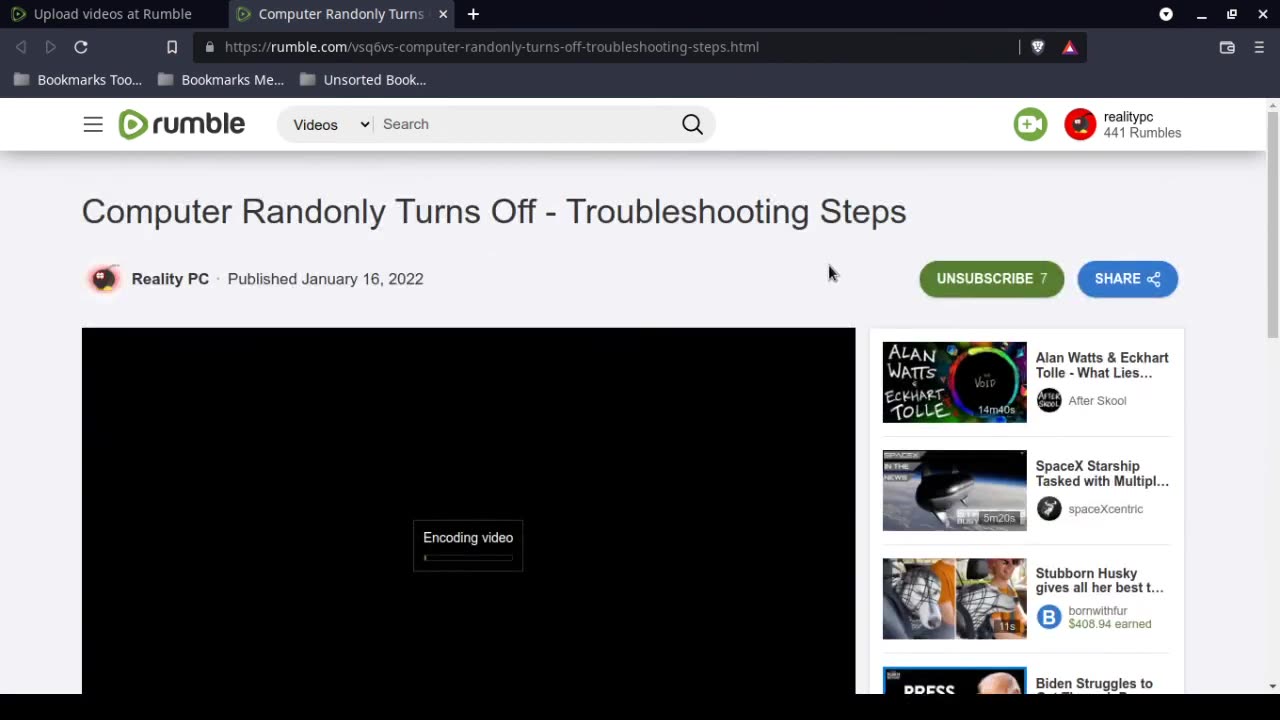This screenshot has width=1280, height=720.
Task: Bookmark this page via the bookmark icon
Action: 172,47
